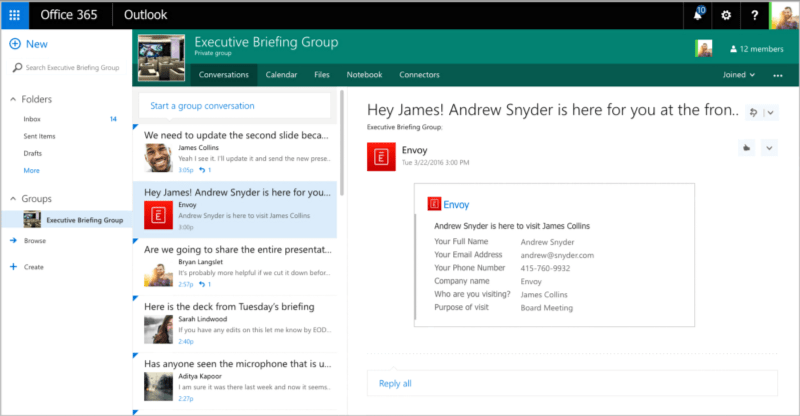Collapse the Groups section
This screenshot has height=416, width=800.
point(13,199)
